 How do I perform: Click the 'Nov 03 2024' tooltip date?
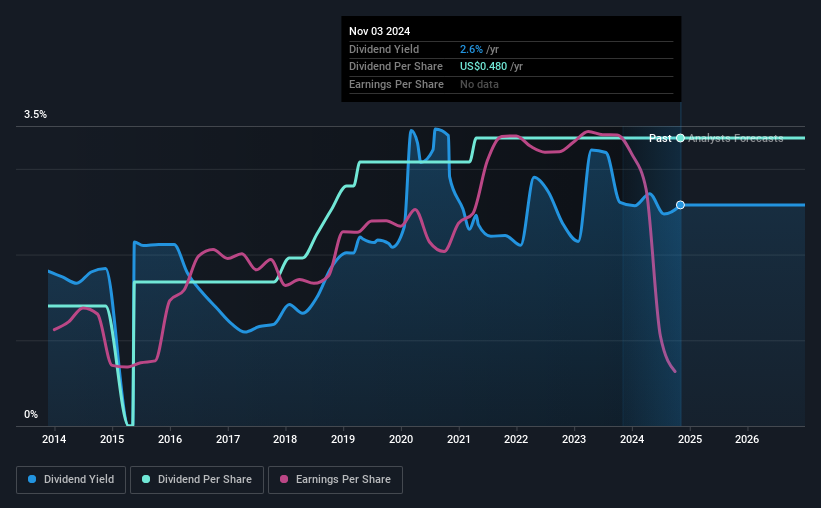click(380, 31)
